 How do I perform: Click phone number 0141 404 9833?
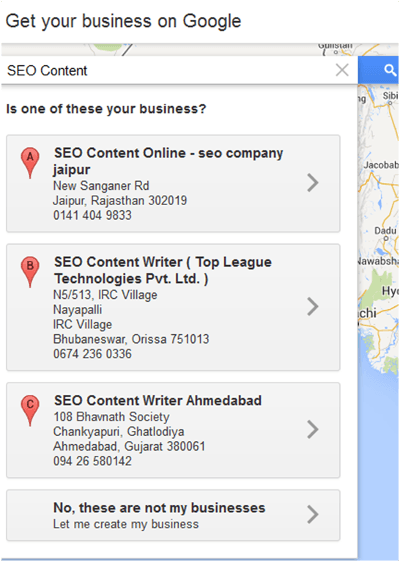pos(92,215)
